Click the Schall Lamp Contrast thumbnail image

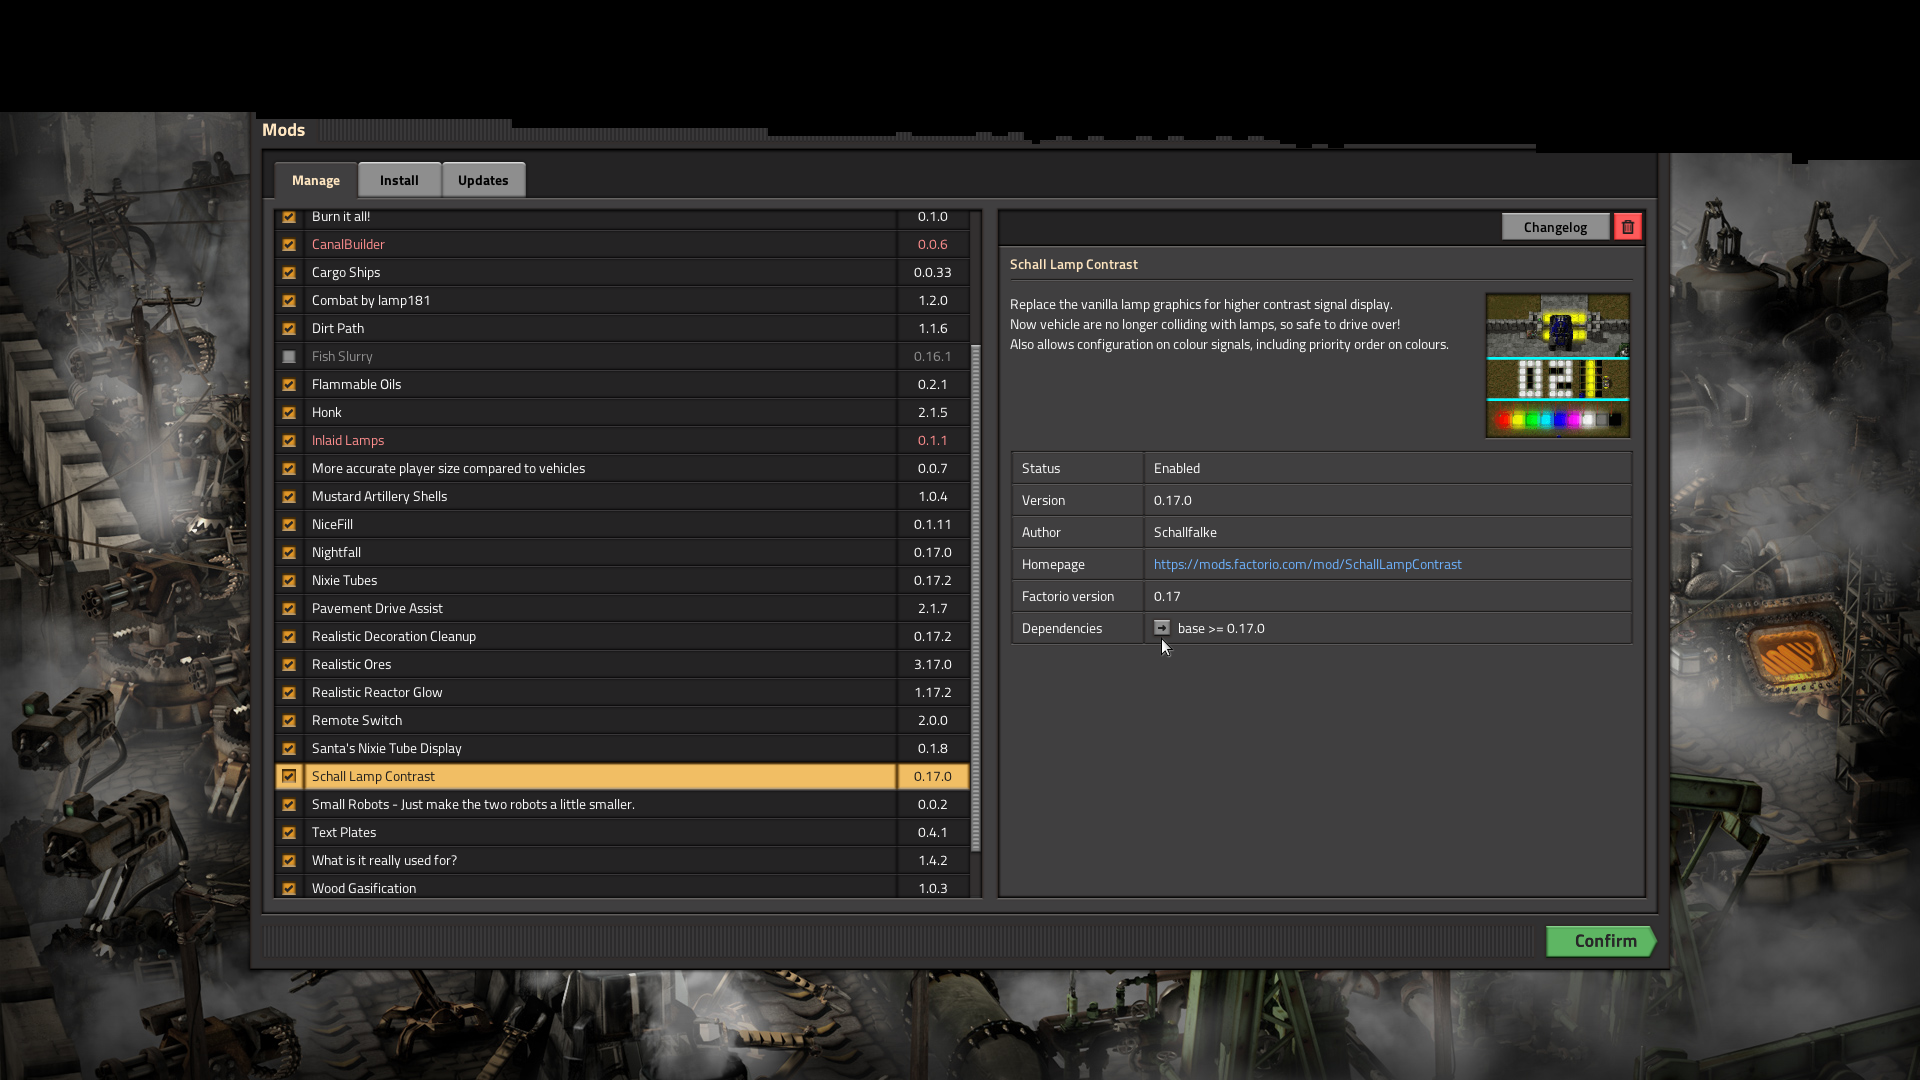tap(1558, 366)
